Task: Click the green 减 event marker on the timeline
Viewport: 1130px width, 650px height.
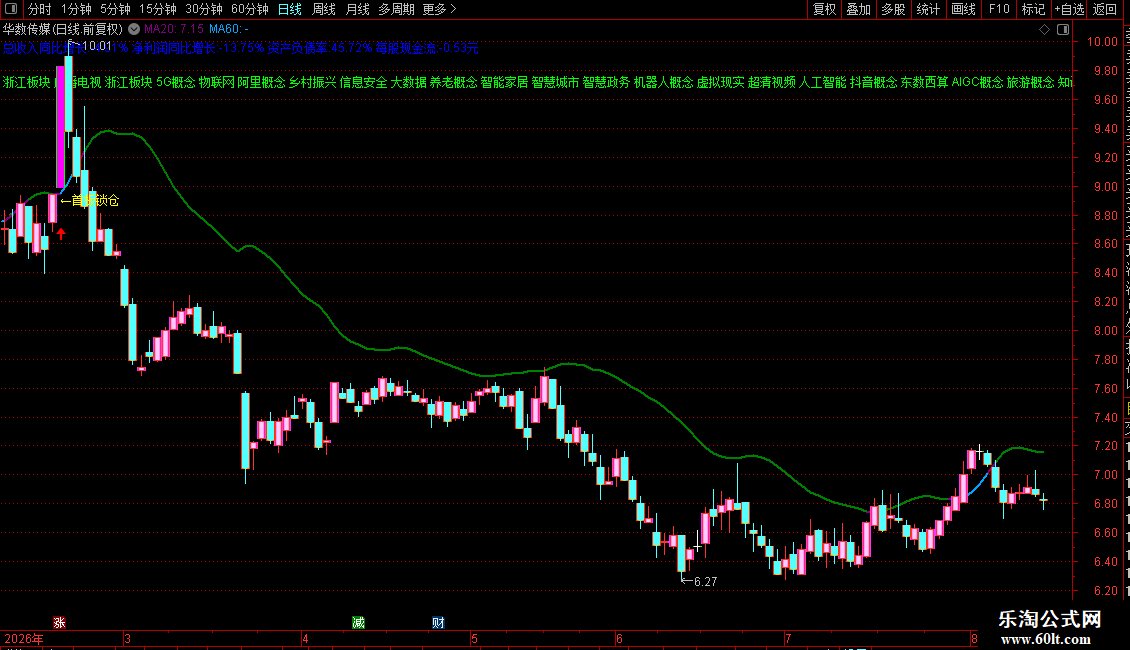Action: (358, 623)
